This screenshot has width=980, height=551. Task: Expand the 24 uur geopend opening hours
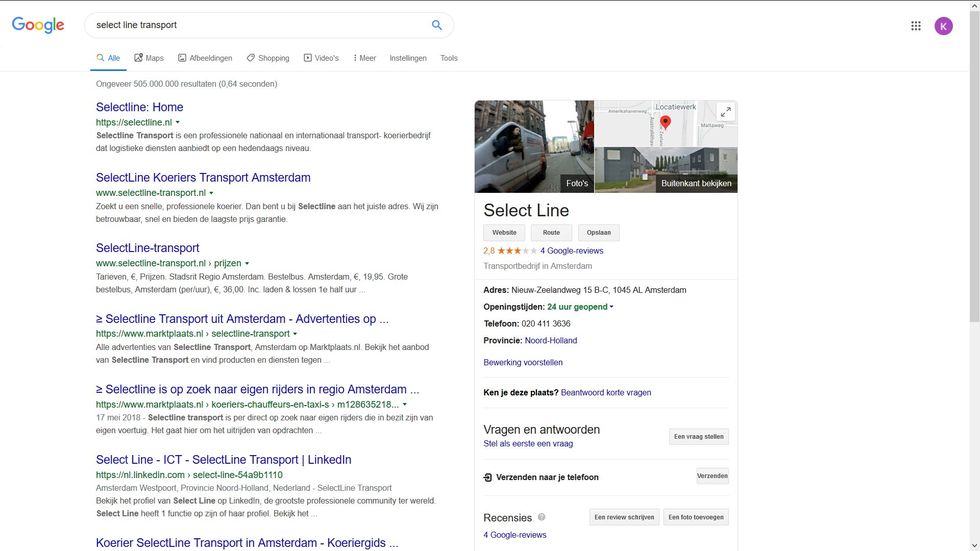(x=580, y=307)
